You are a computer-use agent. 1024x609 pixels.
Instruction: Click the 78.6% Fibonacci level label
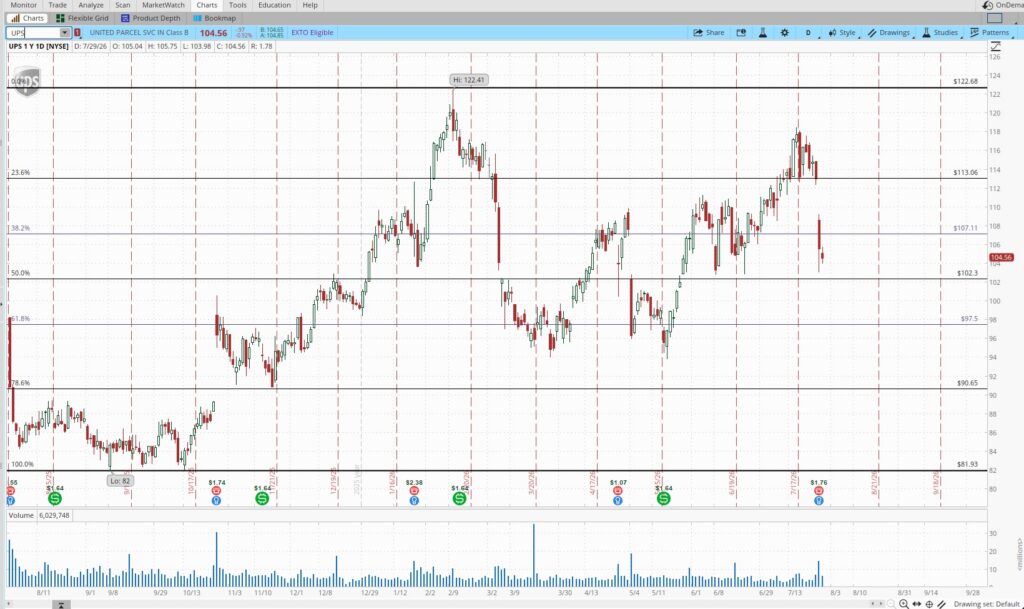pyautogui.click(x=20, y=383)
